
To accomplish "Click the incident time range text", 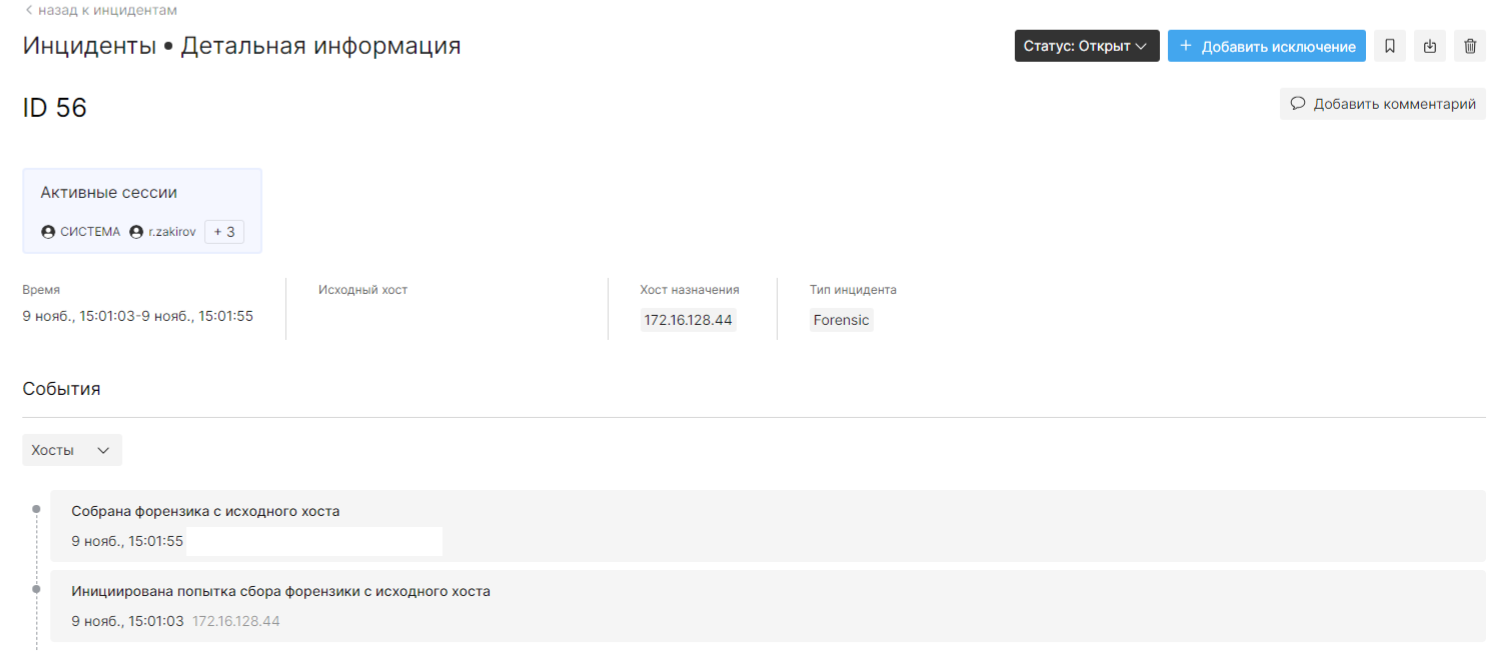I will click(138, 316).
